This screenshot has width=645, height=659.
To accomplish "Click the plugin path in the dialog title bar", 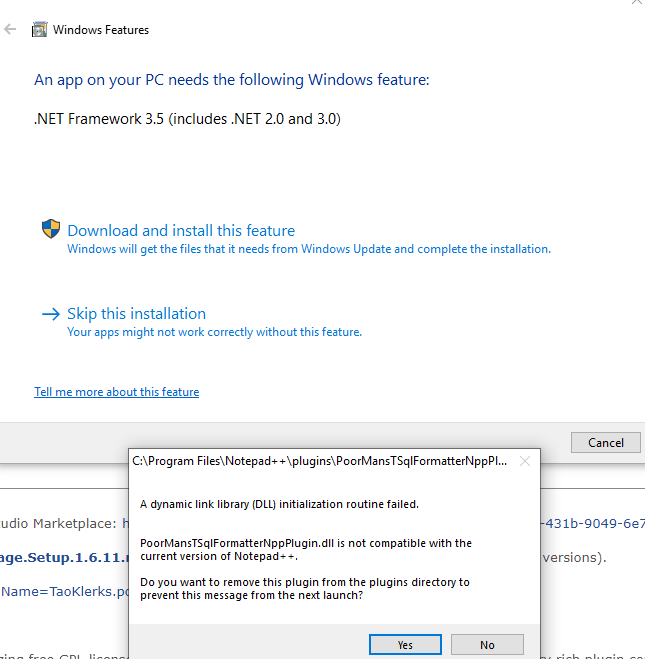I will click(319, 461).
